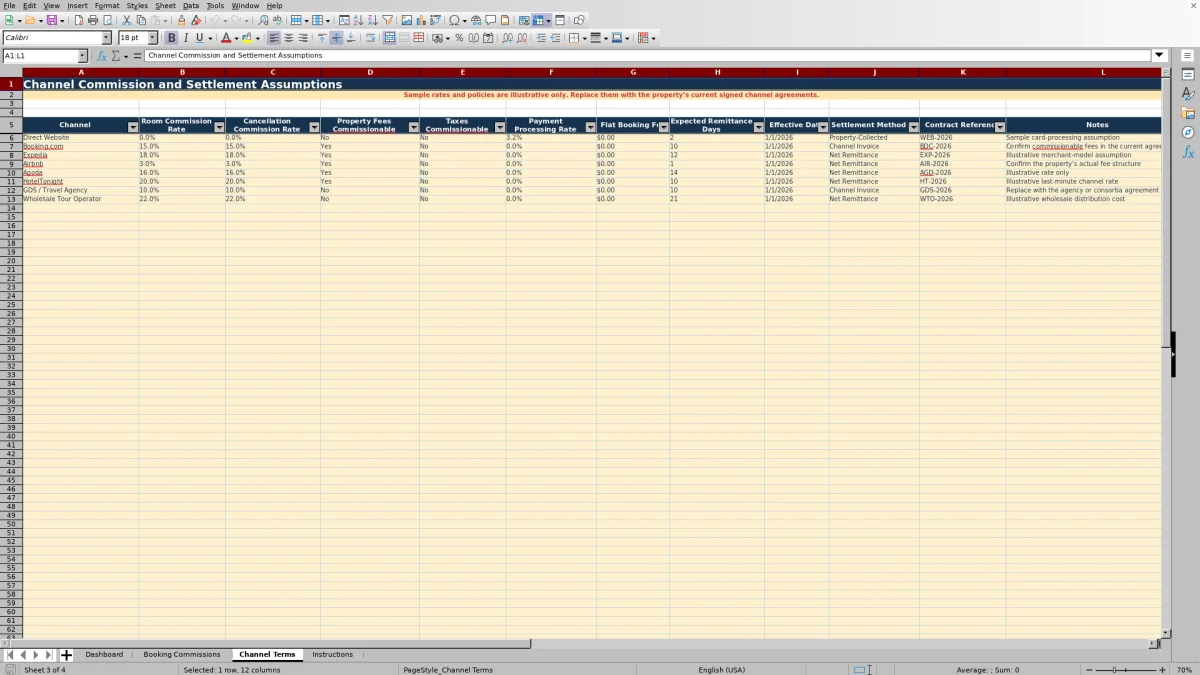Click the Format as Percent icon
1200x675 pixels.
click(459, 38)
